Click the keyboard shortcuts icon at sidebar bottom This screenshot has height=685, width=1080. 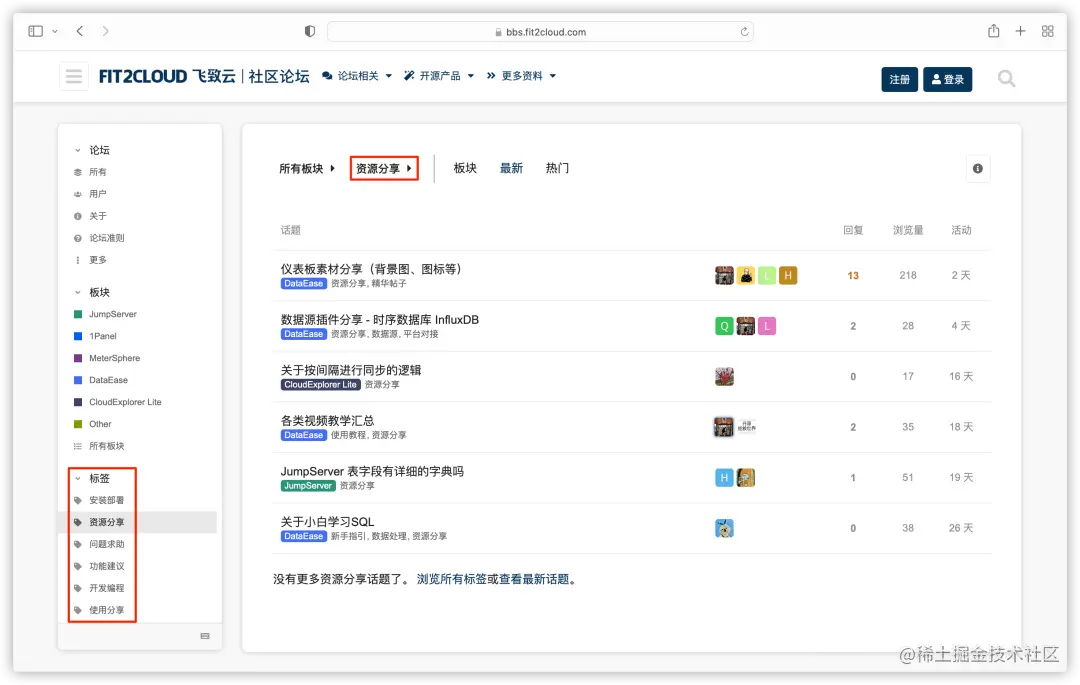click(204, 635)
